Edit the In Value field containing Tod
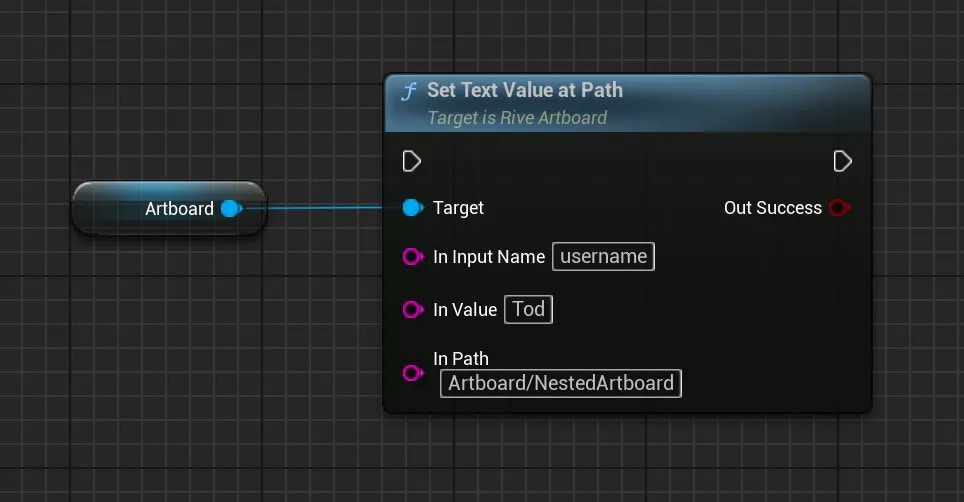The width and height of the screenshot is (964, 502). (528, 309)
